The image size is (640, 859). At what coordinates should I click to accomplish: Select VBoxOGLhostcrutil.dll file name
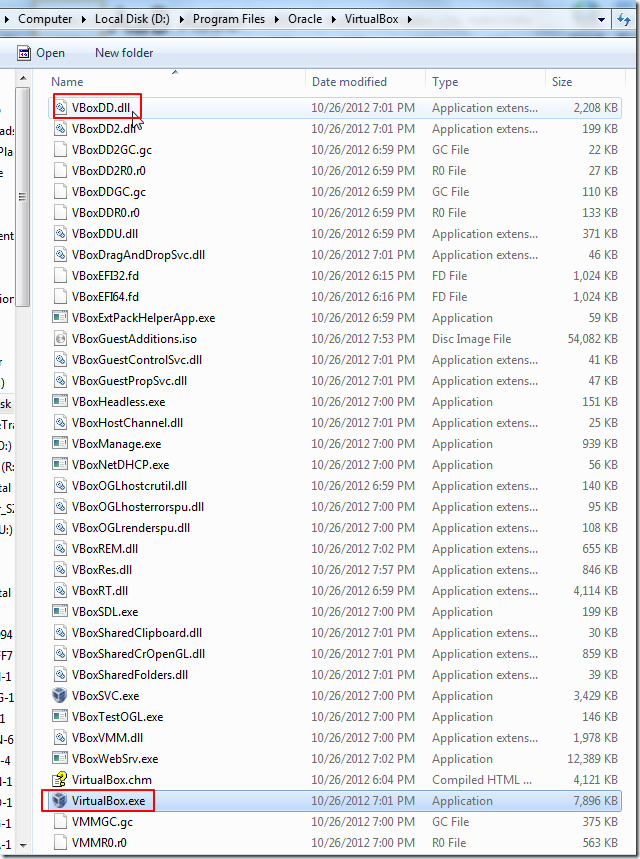[129, 486]
